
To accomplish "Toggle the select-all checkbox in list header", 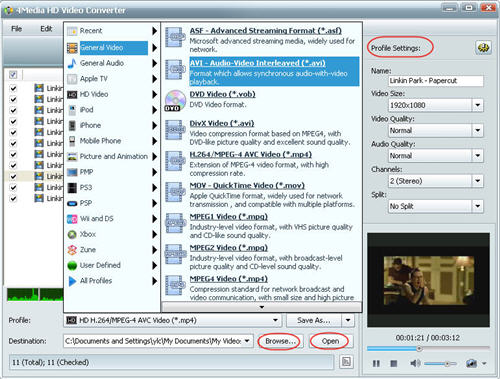I will [x=13, y=75].
